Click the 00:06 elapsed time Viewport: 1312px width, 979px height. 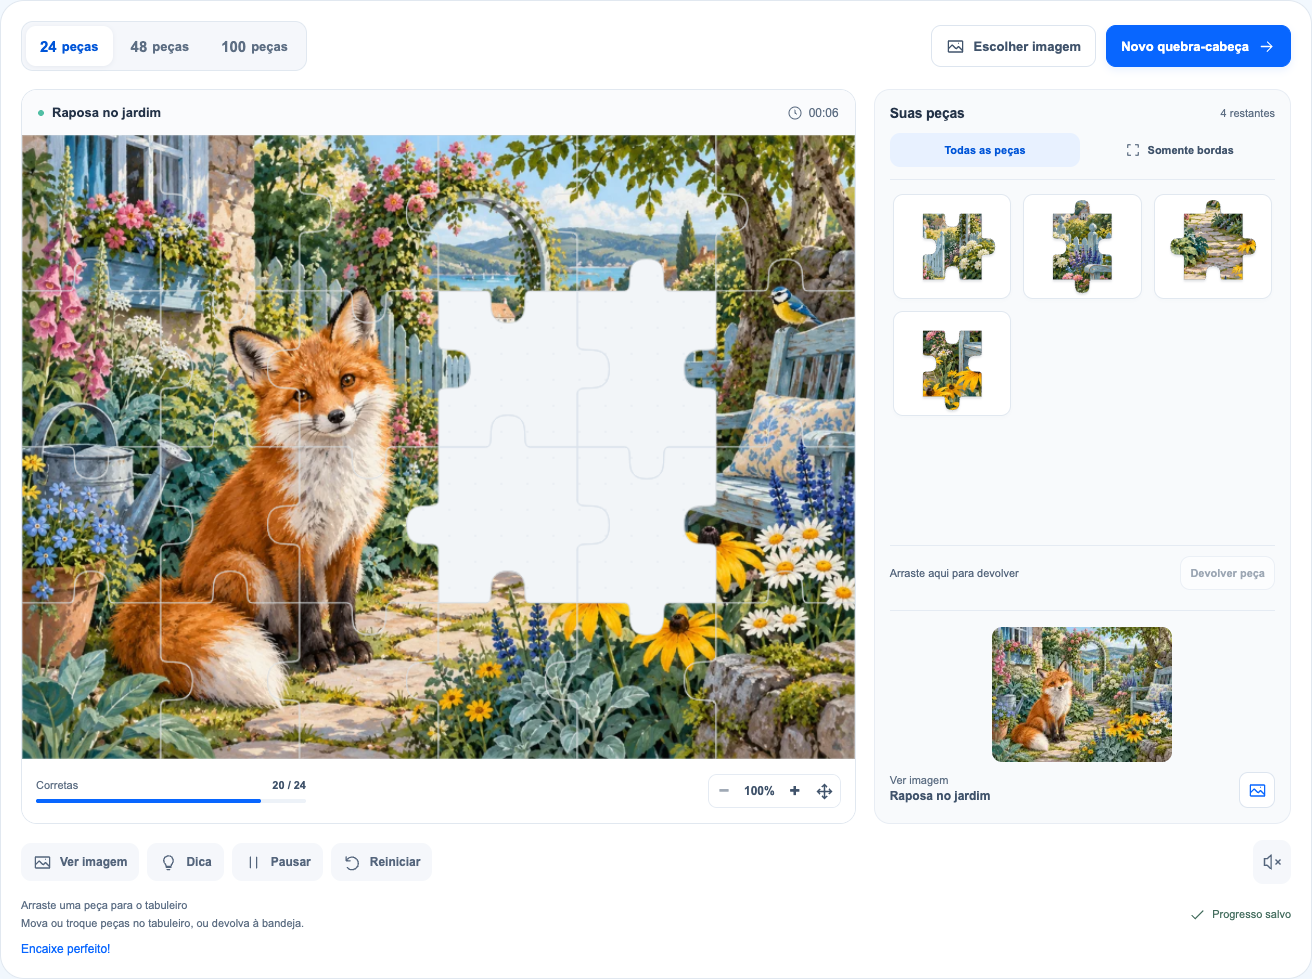(823, 113)
